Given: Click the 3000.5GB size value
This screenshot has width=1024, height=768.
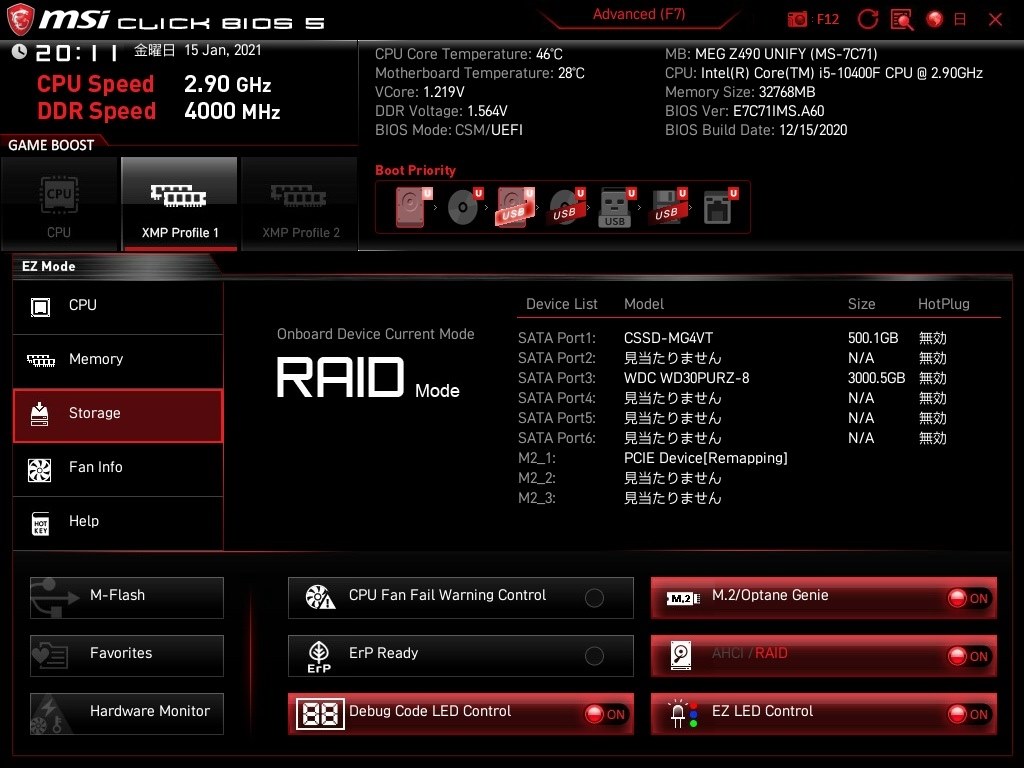Looking at the screenshot, I should 876,378.
